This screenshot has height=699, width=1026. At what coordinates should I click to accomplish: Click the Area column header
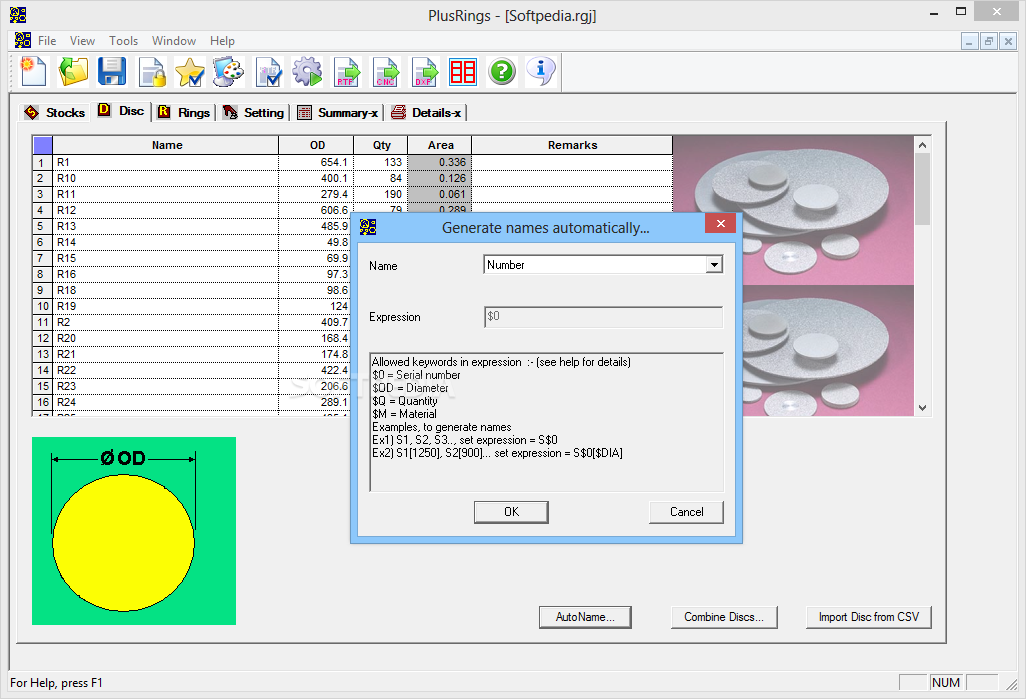click(x=440, y=145)
